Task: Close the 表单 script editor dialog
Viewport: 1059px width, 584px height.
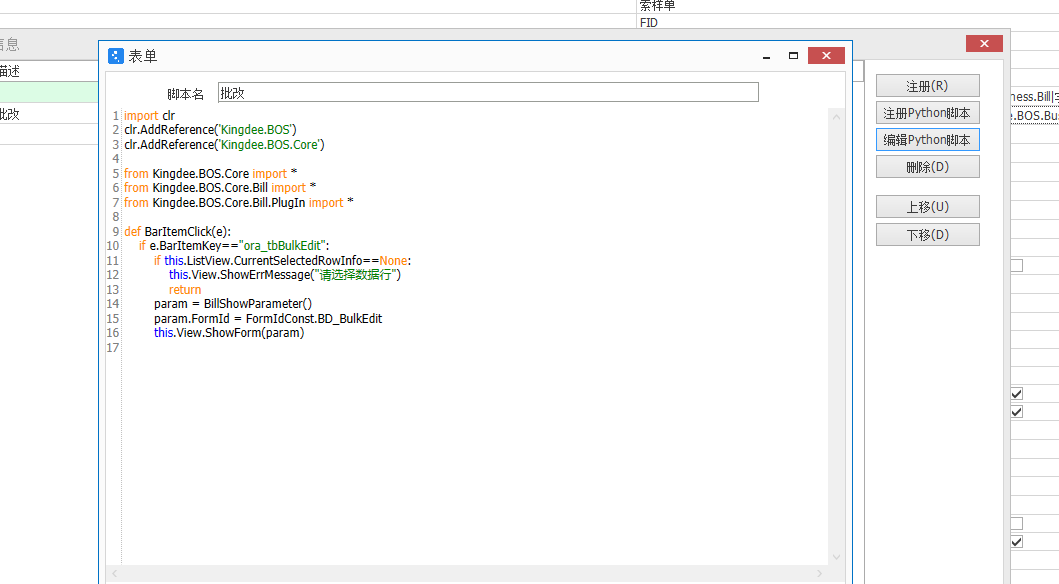Action: tap(829, 57)
